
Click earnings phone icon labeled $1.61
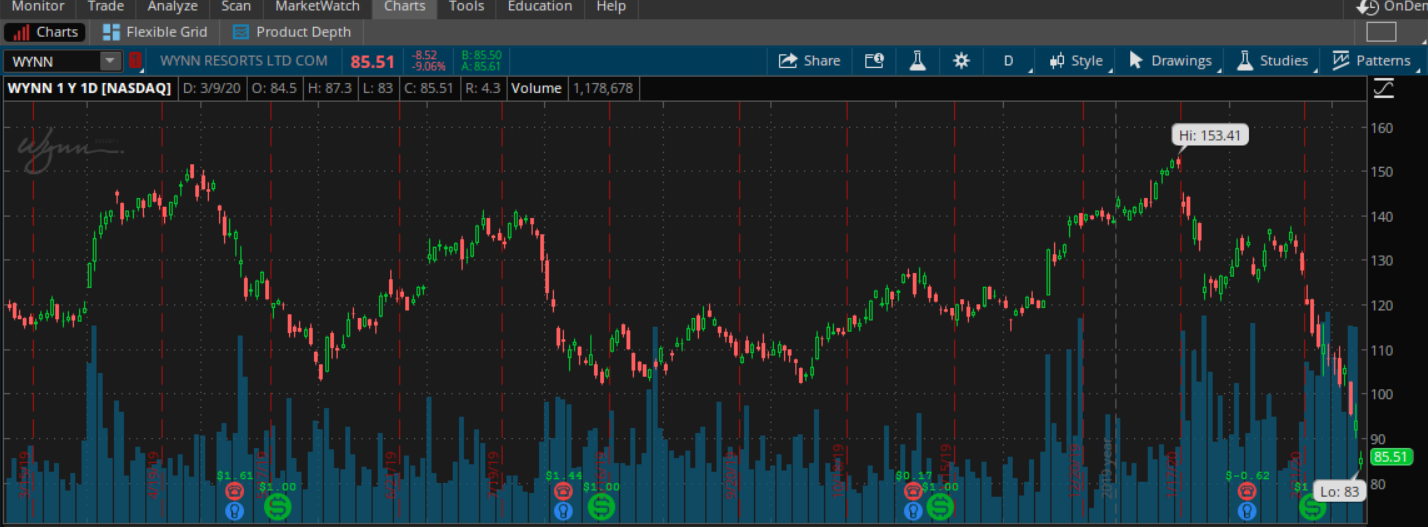click(235, 491)
